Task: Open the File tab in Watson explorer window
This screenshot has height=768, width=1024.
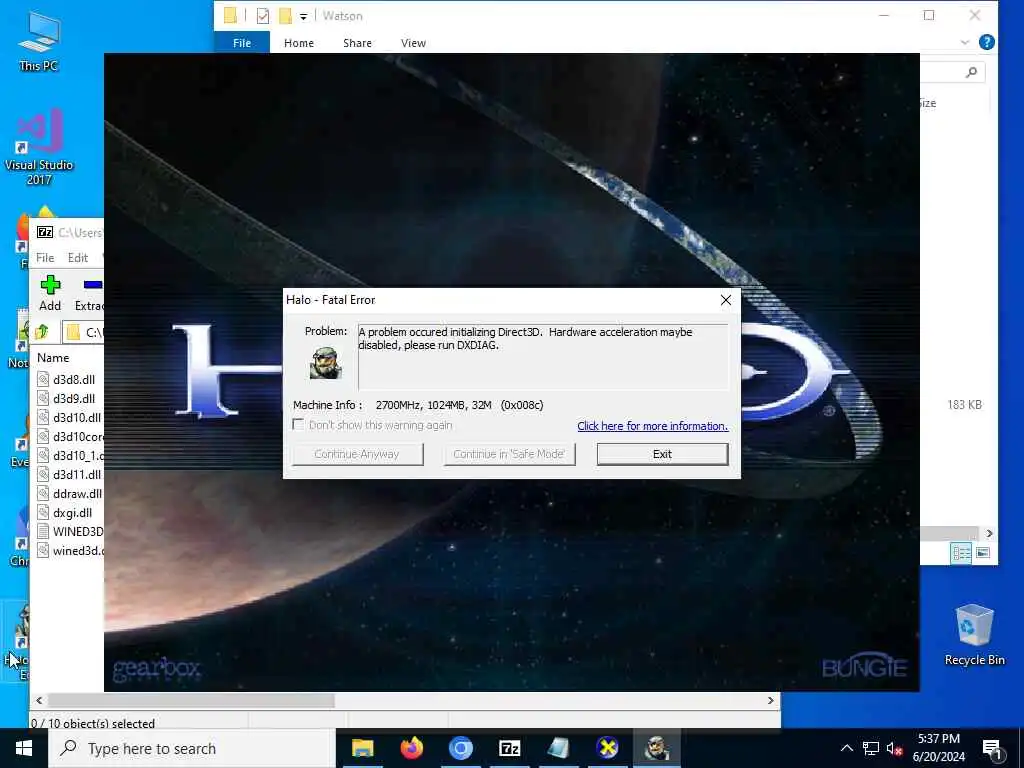Action: click(242, 42)
